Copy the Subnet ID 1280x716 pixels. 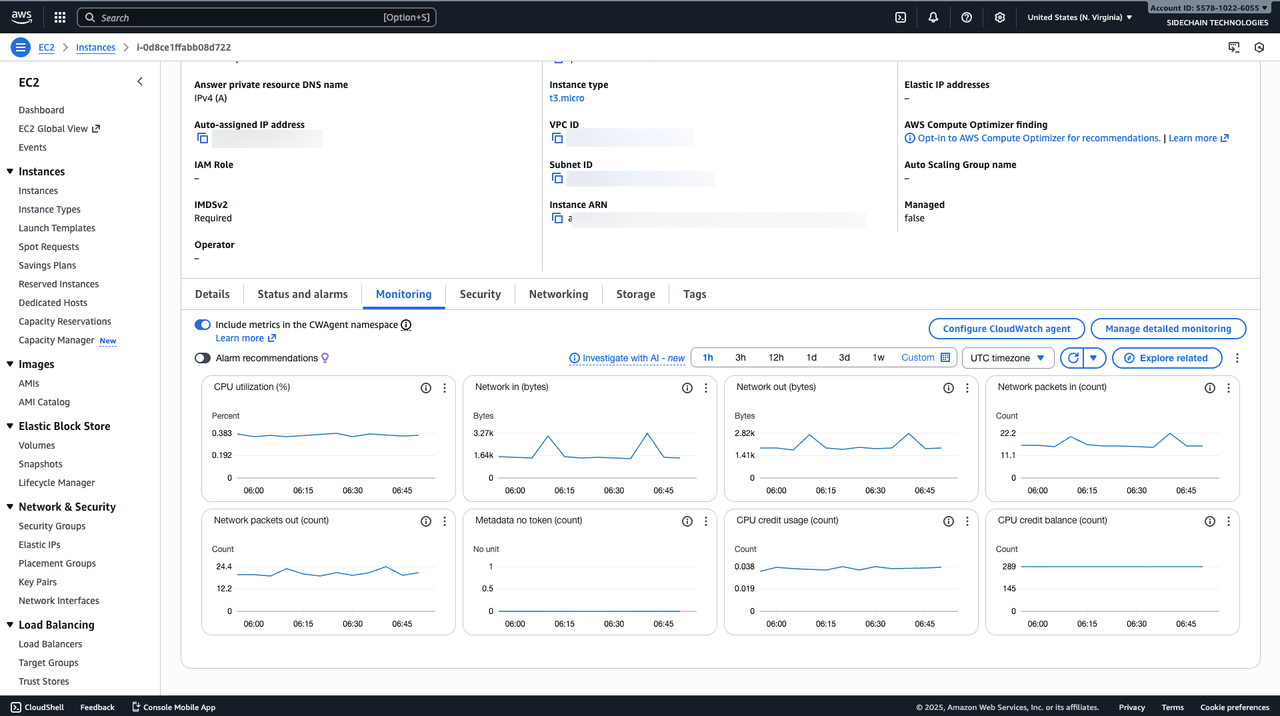[557, 178]
